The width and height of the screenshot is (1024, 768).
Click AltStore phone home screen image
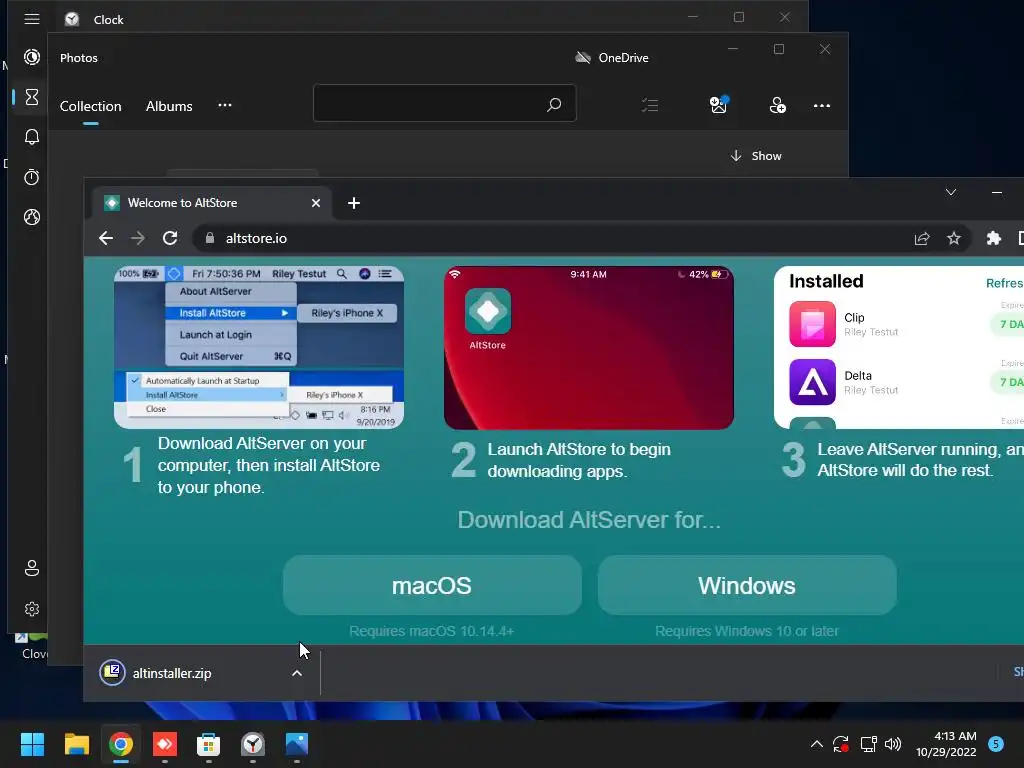click(589, 347)
